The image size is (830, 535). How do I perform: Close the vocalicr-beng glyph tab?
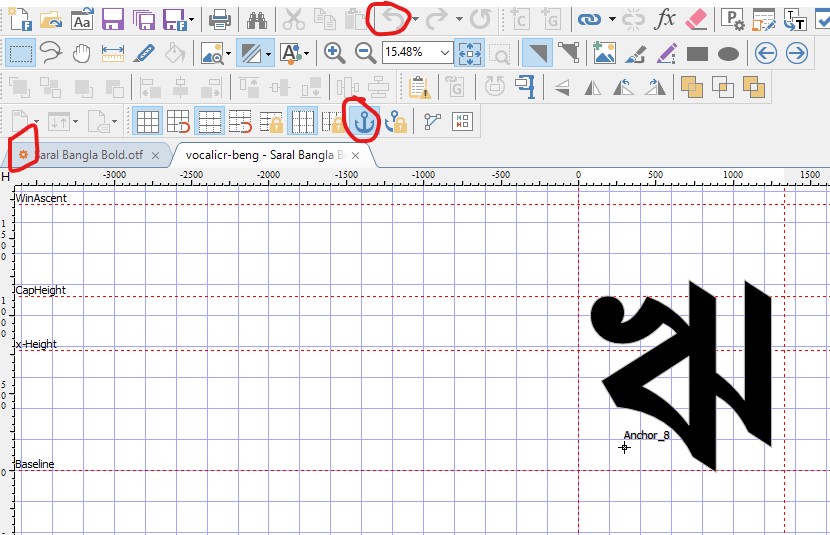pos(355,156)
